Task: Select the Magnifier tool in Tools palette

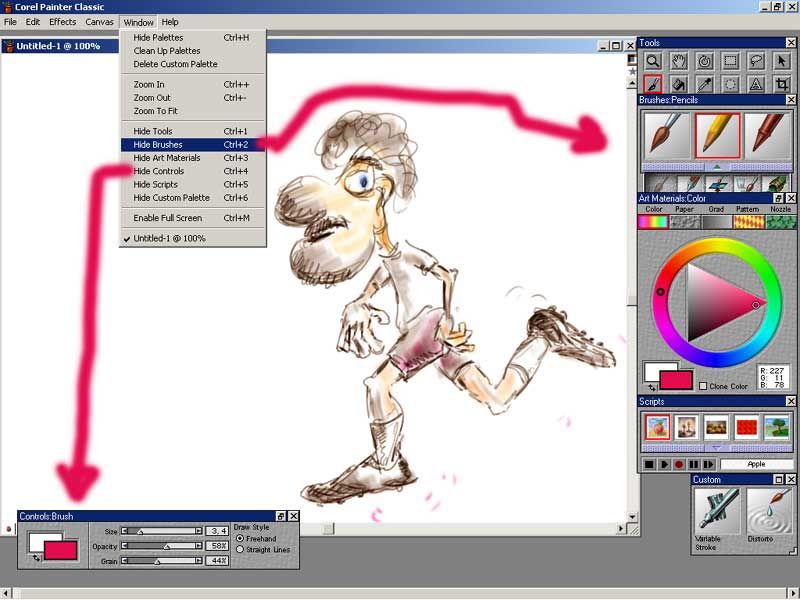Action: pos(653,62)
